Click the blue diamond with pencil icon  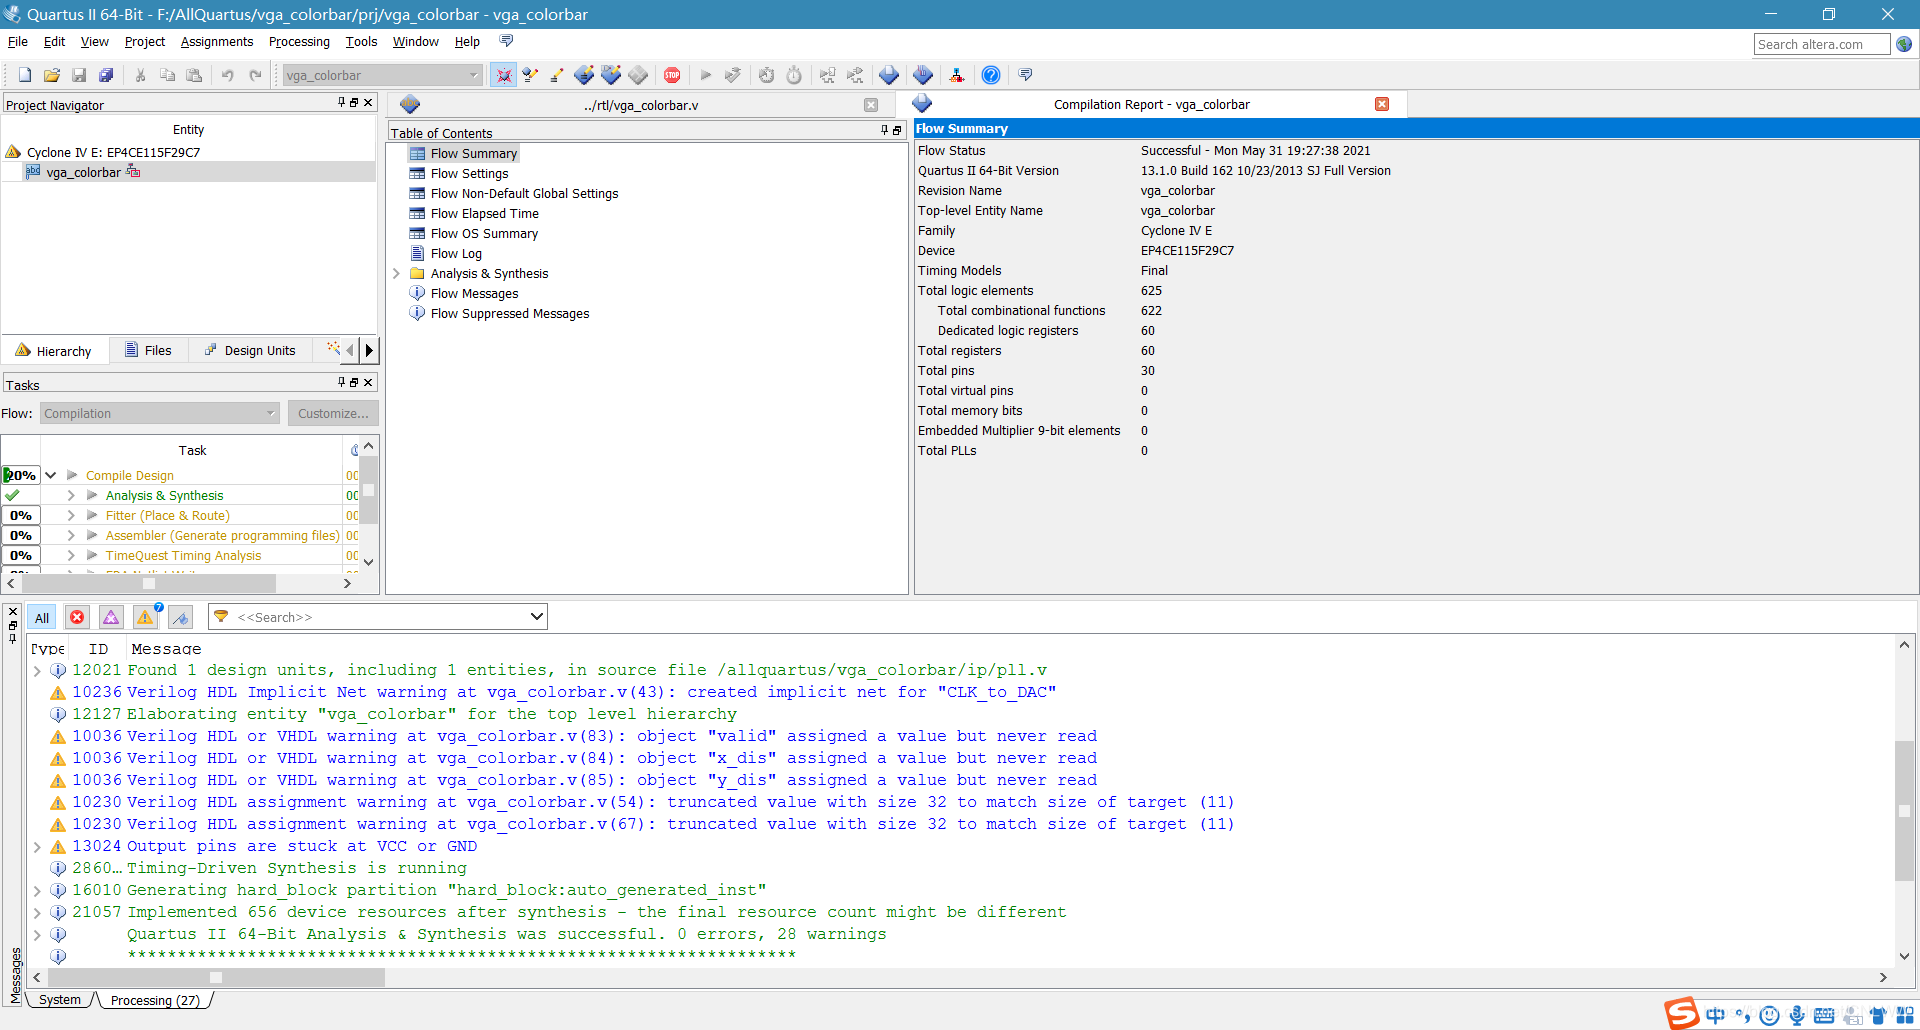(x=584, y=75)
